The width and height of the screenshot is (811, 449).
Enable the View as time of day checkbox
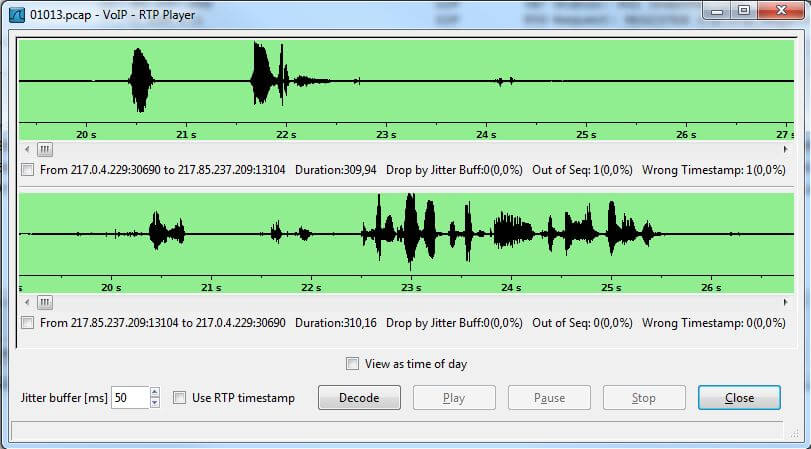(x=352, y=364)
